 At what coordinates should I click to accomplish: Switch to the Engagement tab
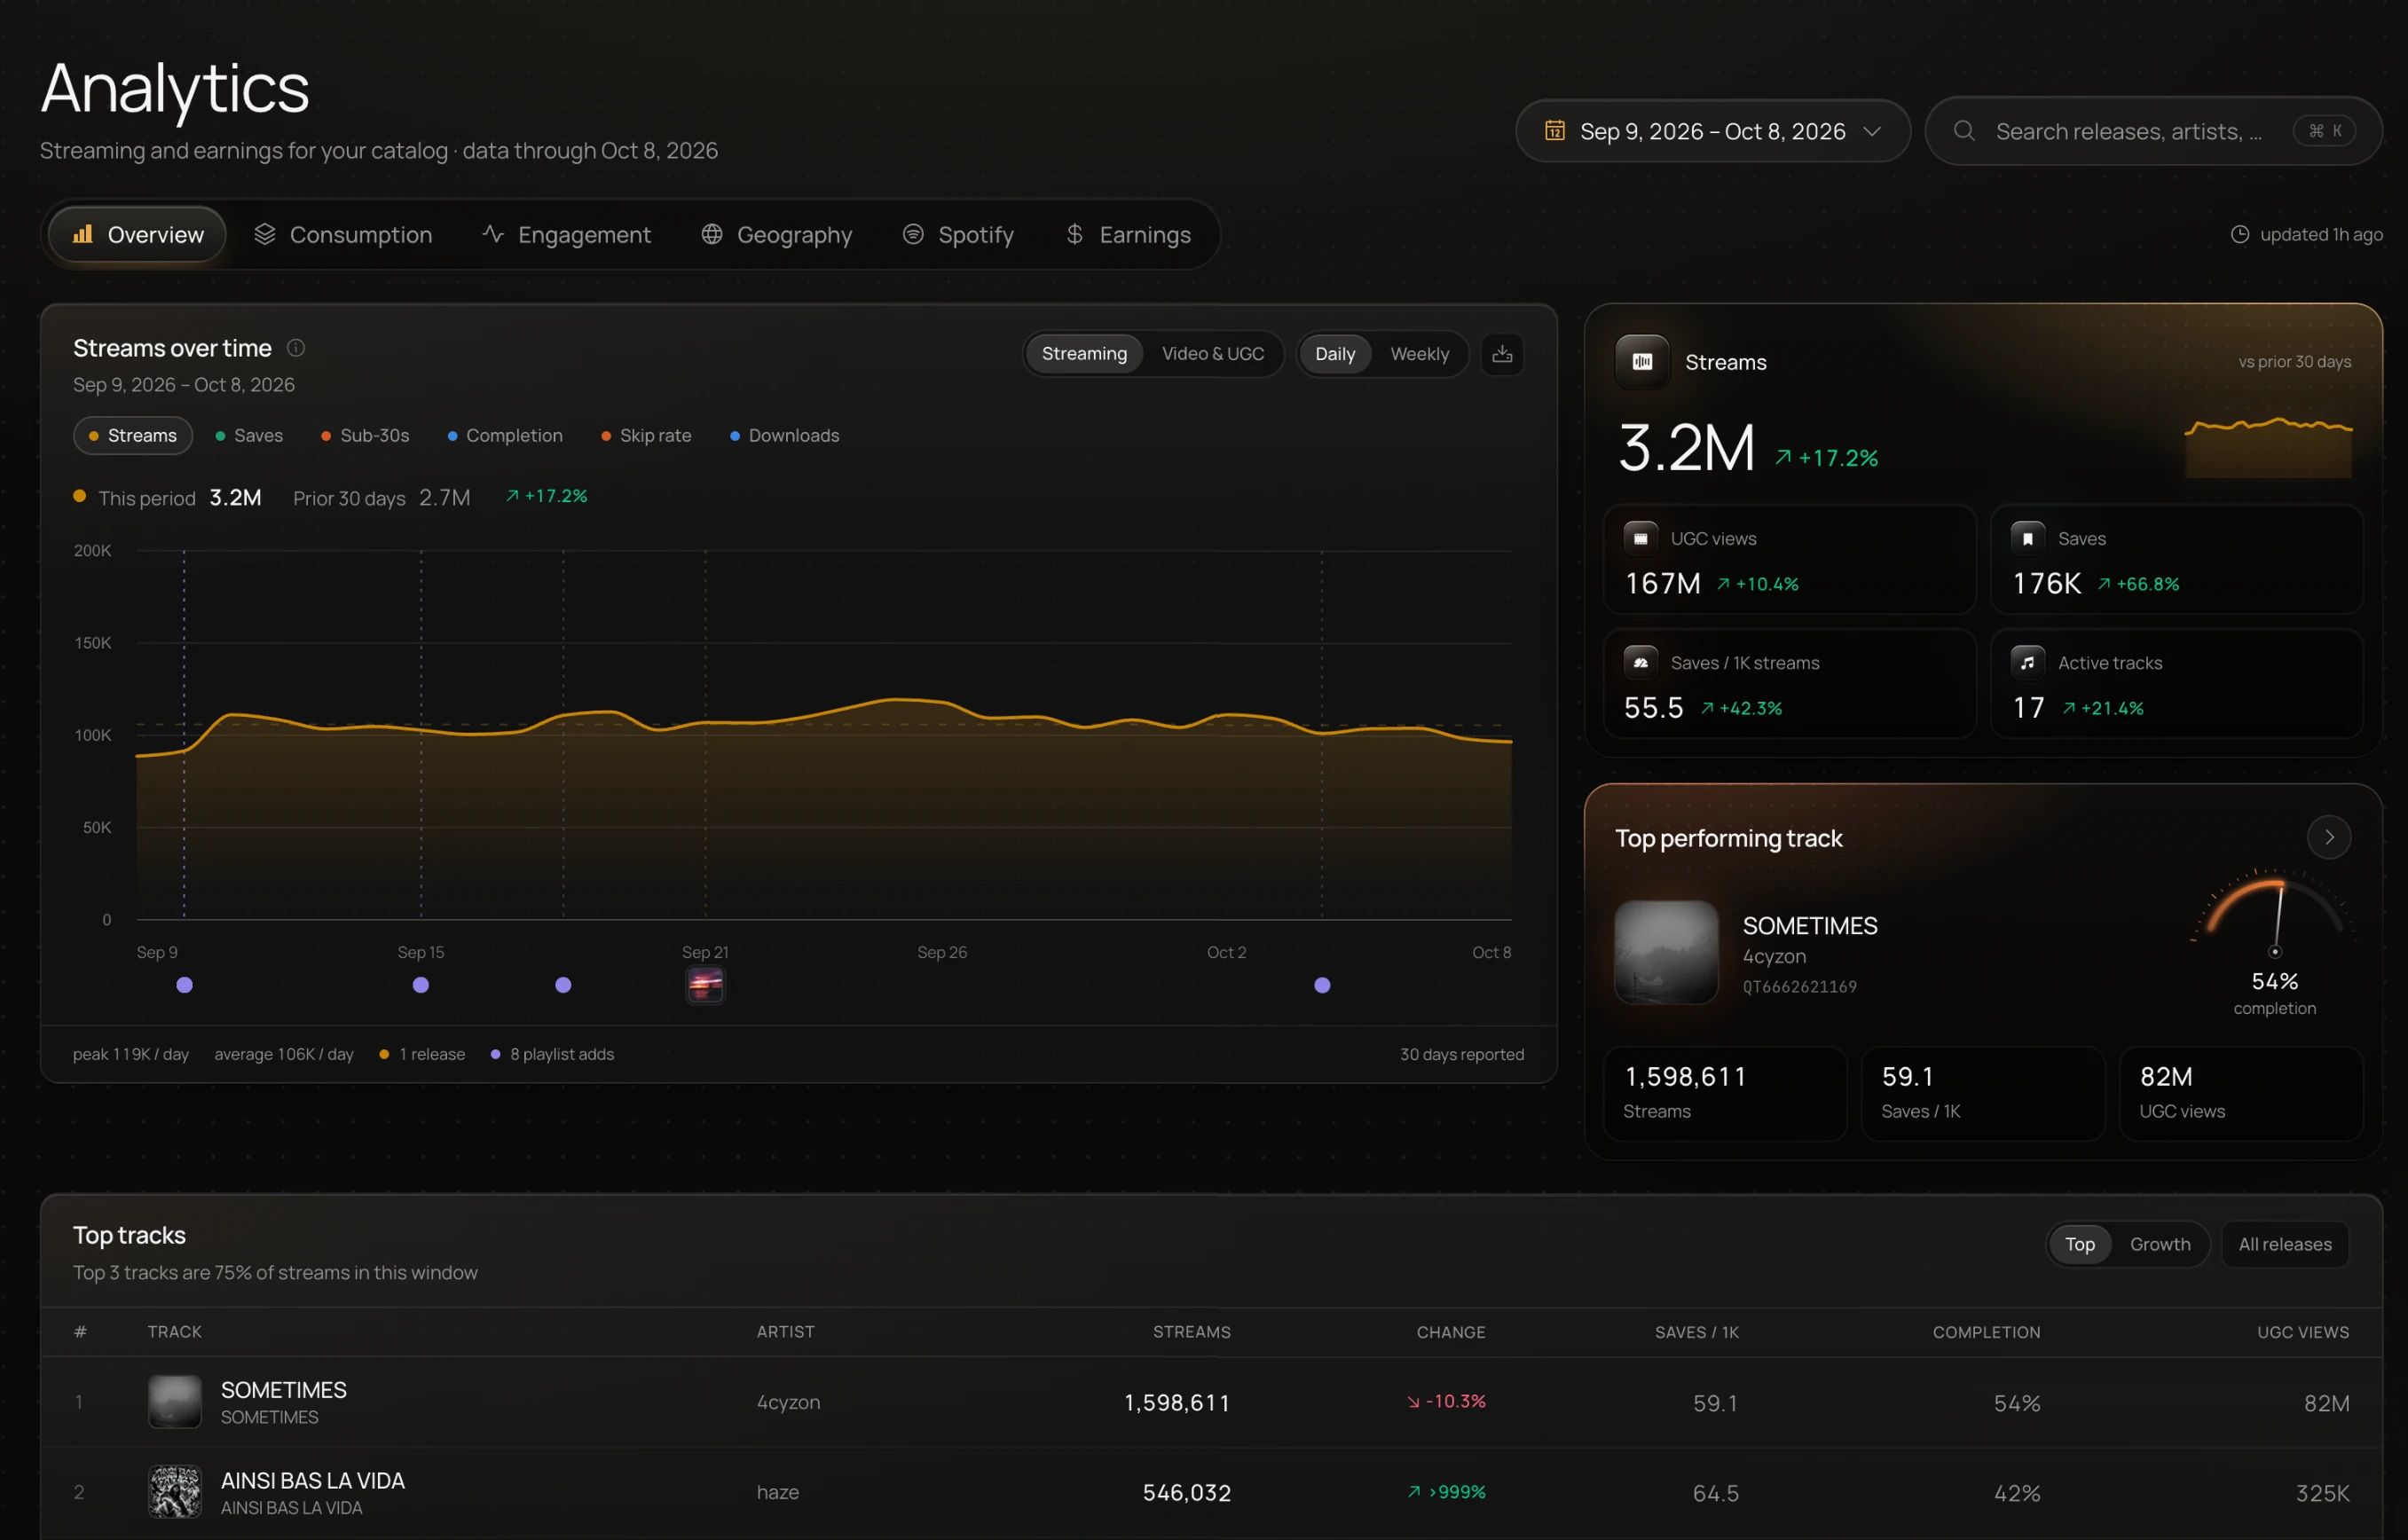566,235
